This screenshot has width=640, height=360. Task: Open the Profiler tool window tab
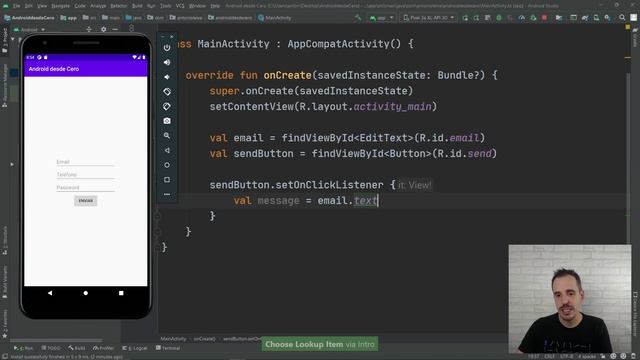tap(104, 348)
